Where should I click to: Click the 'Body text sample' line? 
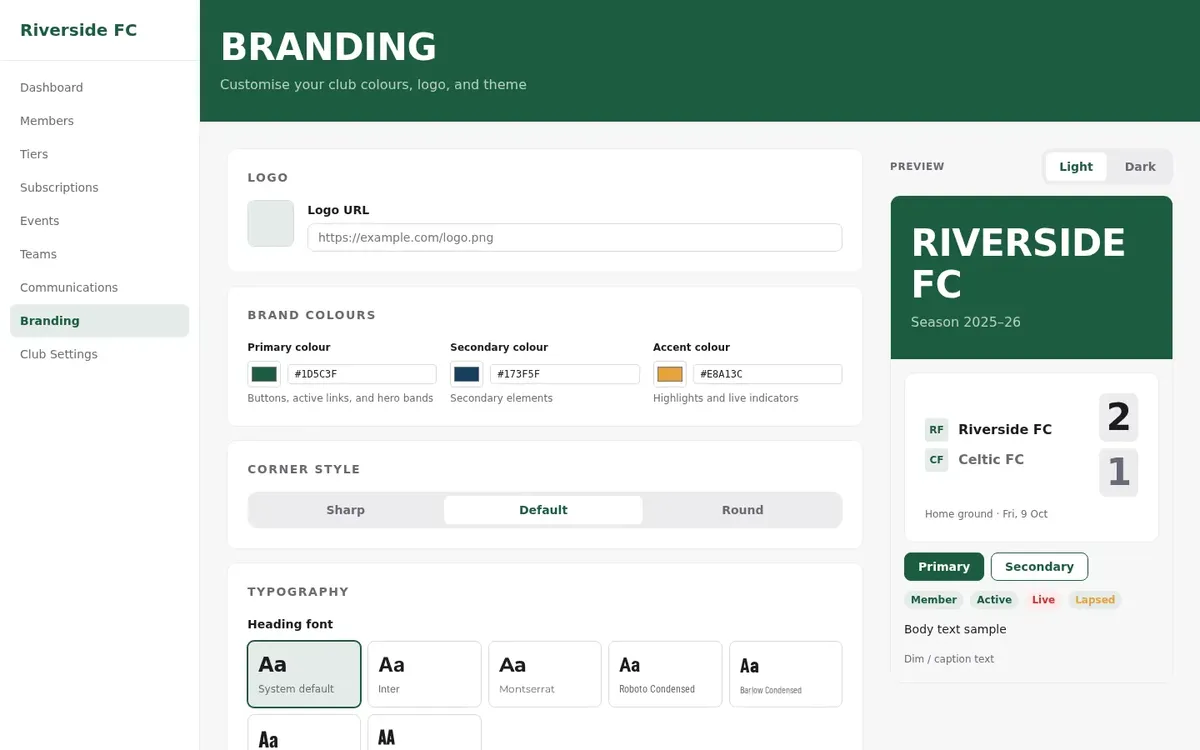click(x=955, y=629)
